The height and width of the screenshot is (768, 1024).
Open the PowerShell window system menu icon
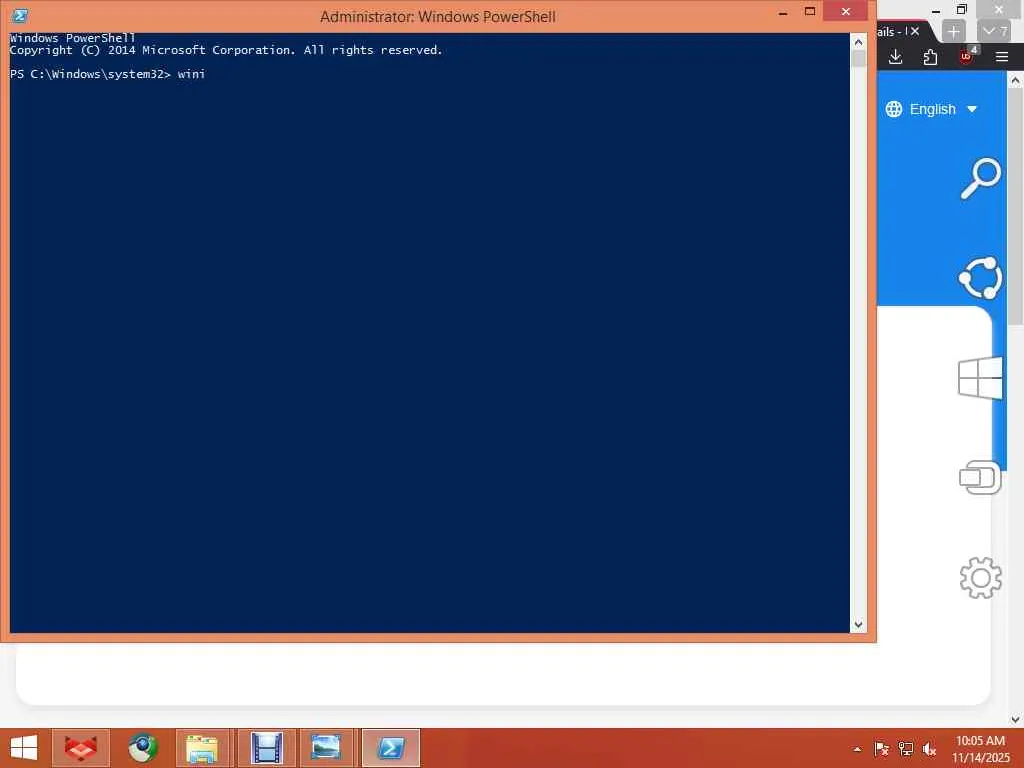(x=20, y=16)
